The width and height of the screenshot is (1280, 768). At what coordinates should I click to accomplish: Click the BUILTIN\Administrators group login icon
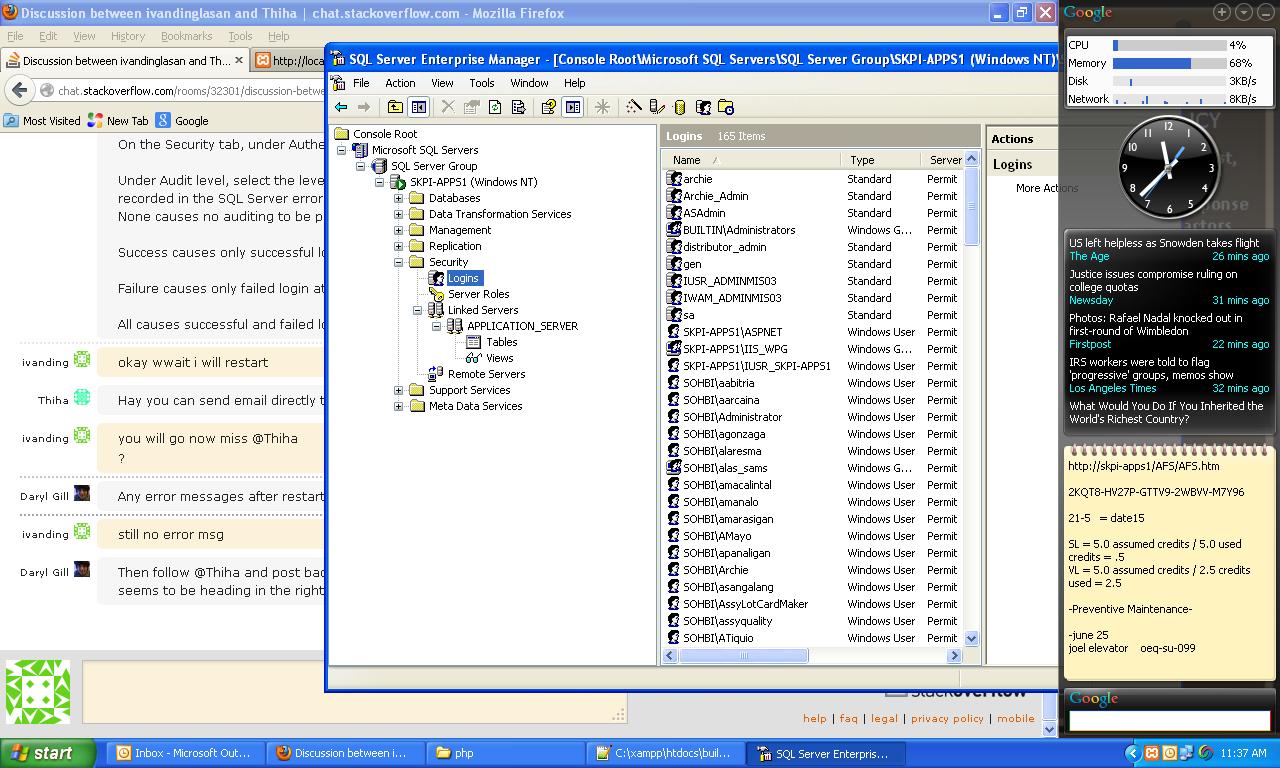[674, 230]
